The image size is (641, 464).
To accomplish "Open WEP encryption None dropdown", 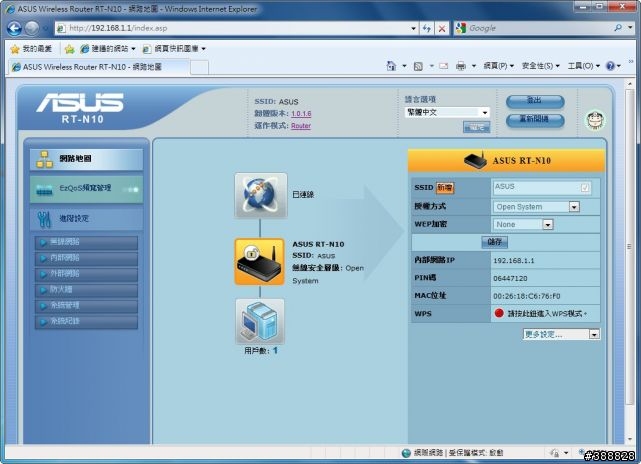I will click(x=523, y=224).
